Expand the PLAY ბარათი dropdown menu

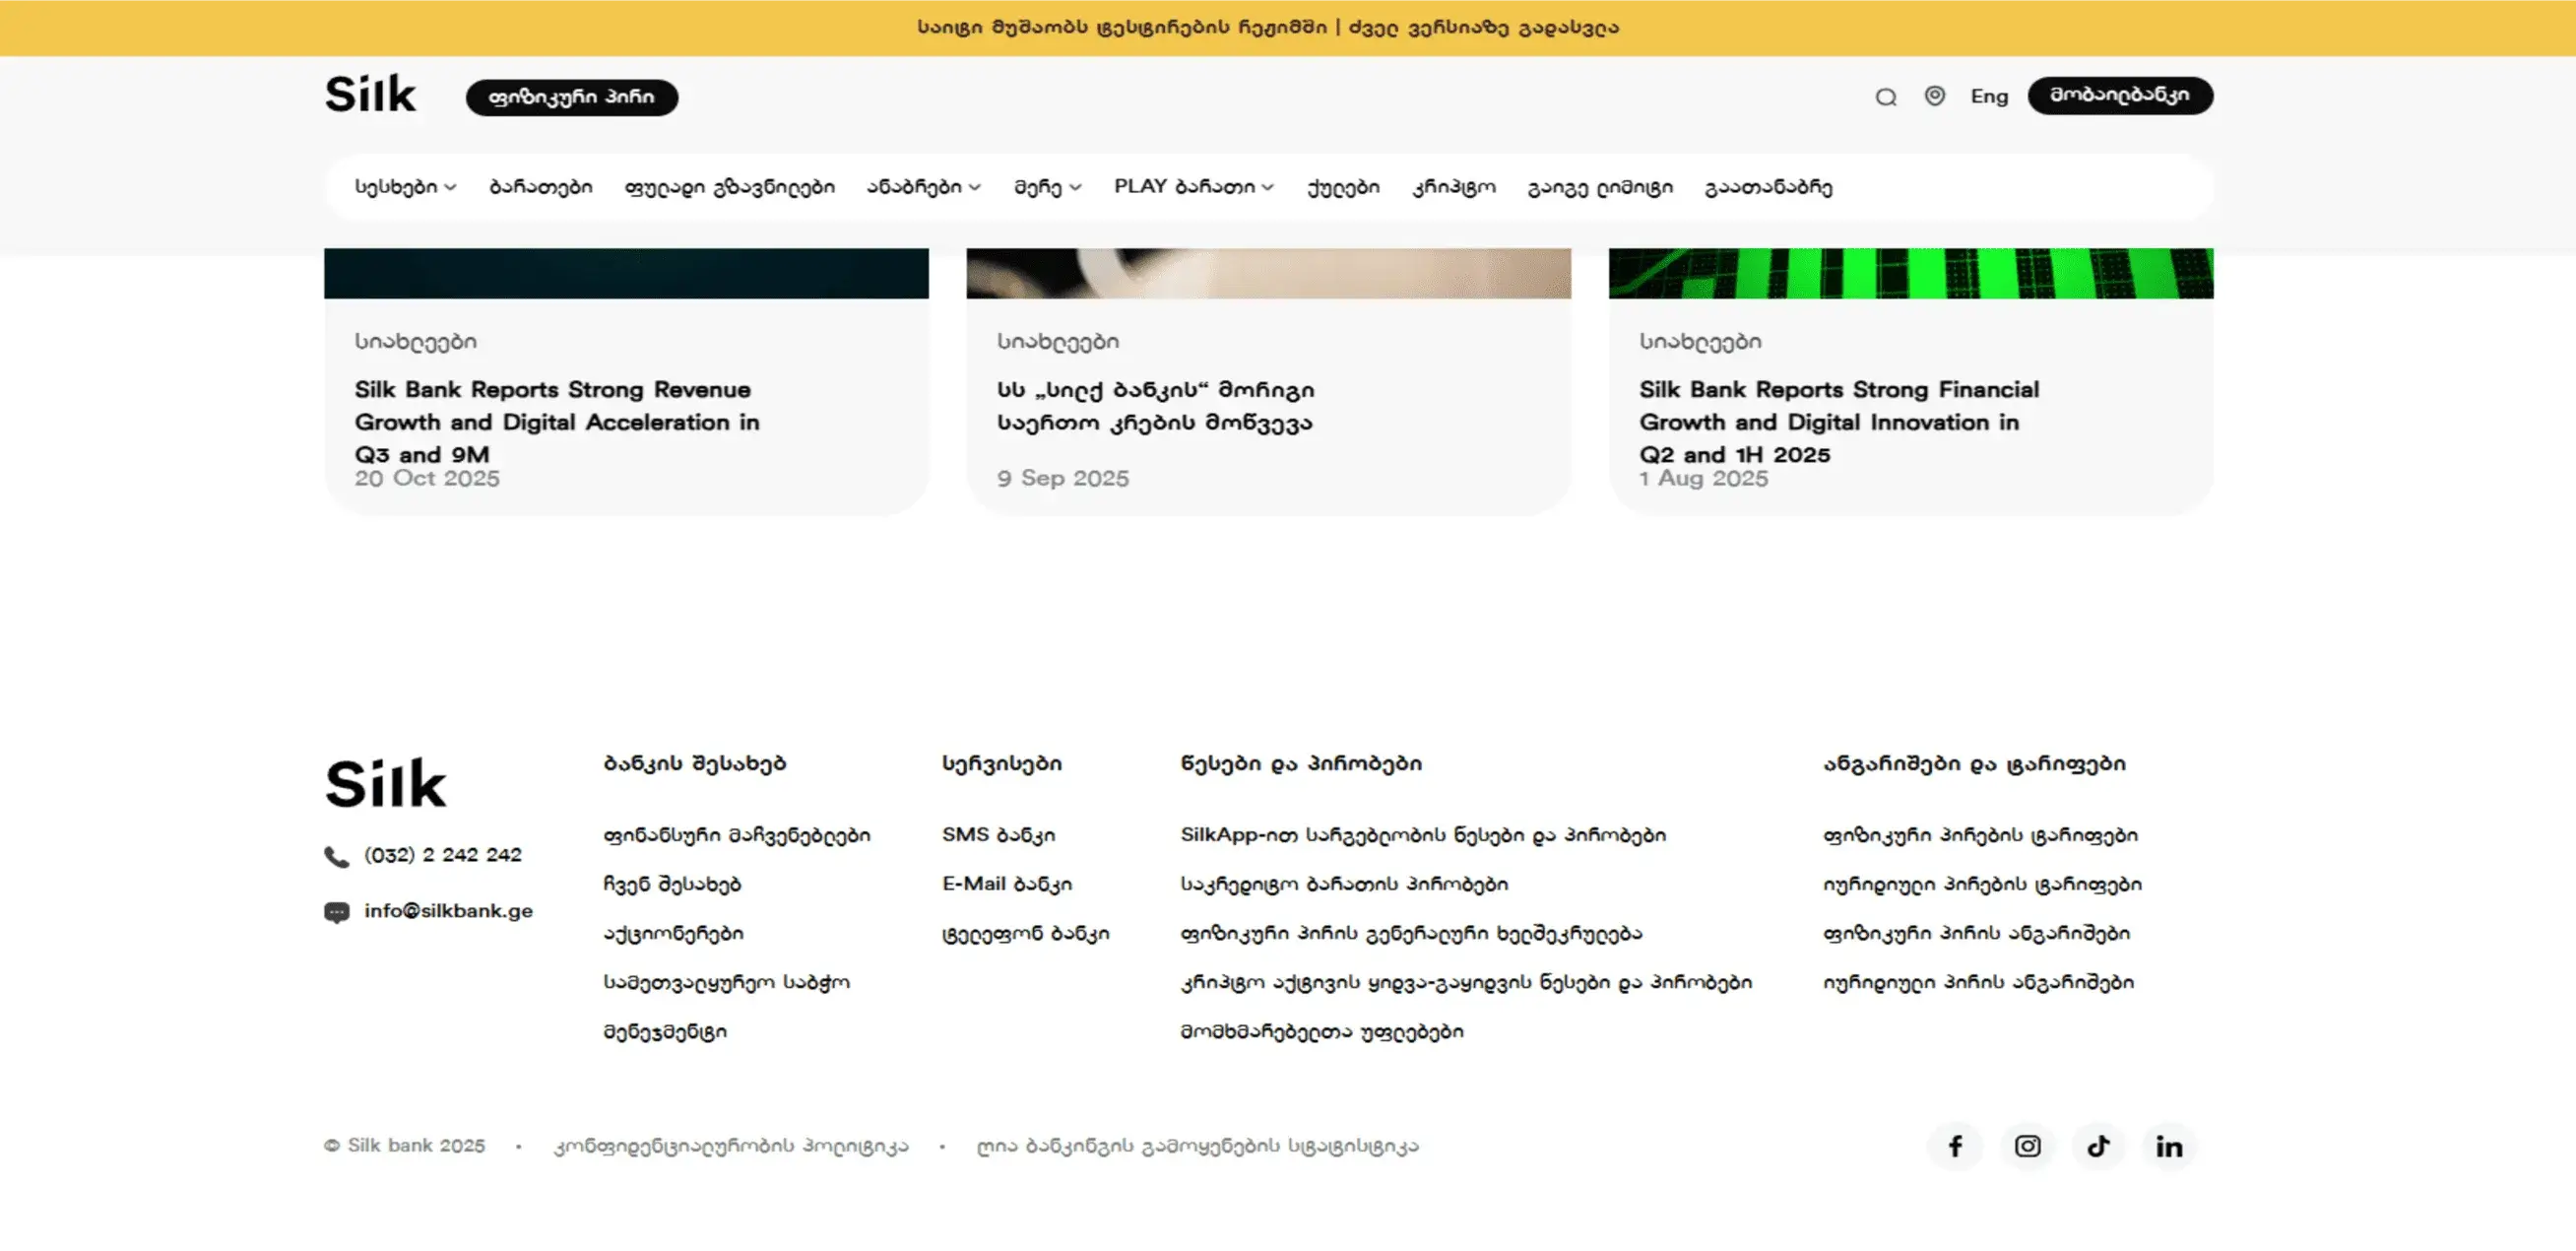(x=1193, y=187)
